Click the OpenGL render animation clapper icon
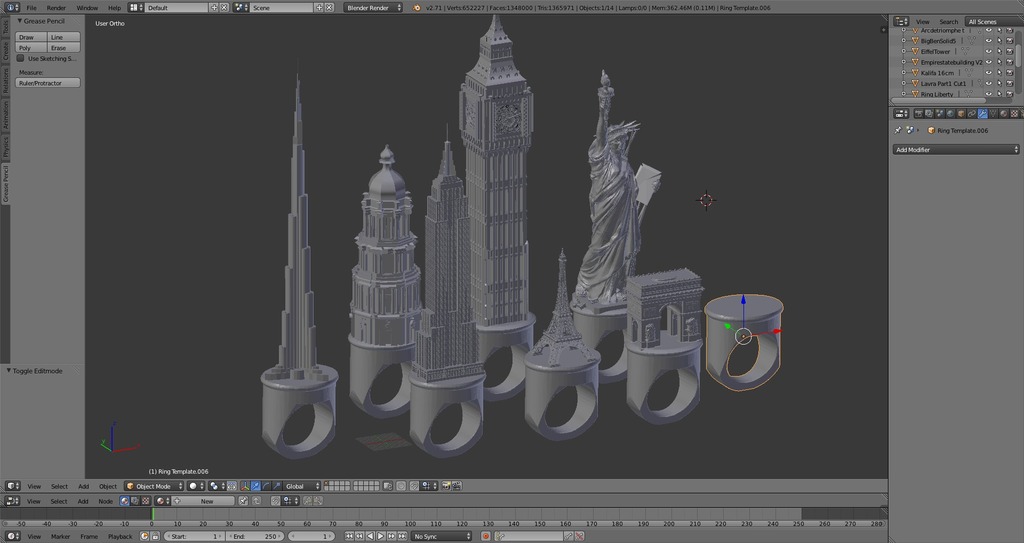 (x=456, y=485)
